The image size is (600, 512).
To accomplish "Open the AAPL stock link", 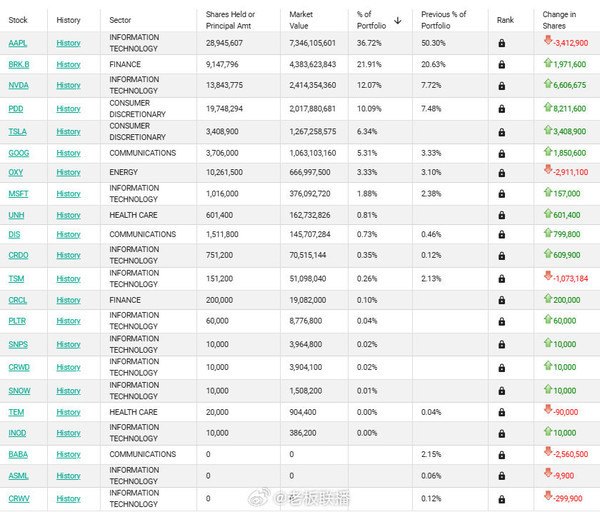I will pyautogui.click(x=18, y=43).
